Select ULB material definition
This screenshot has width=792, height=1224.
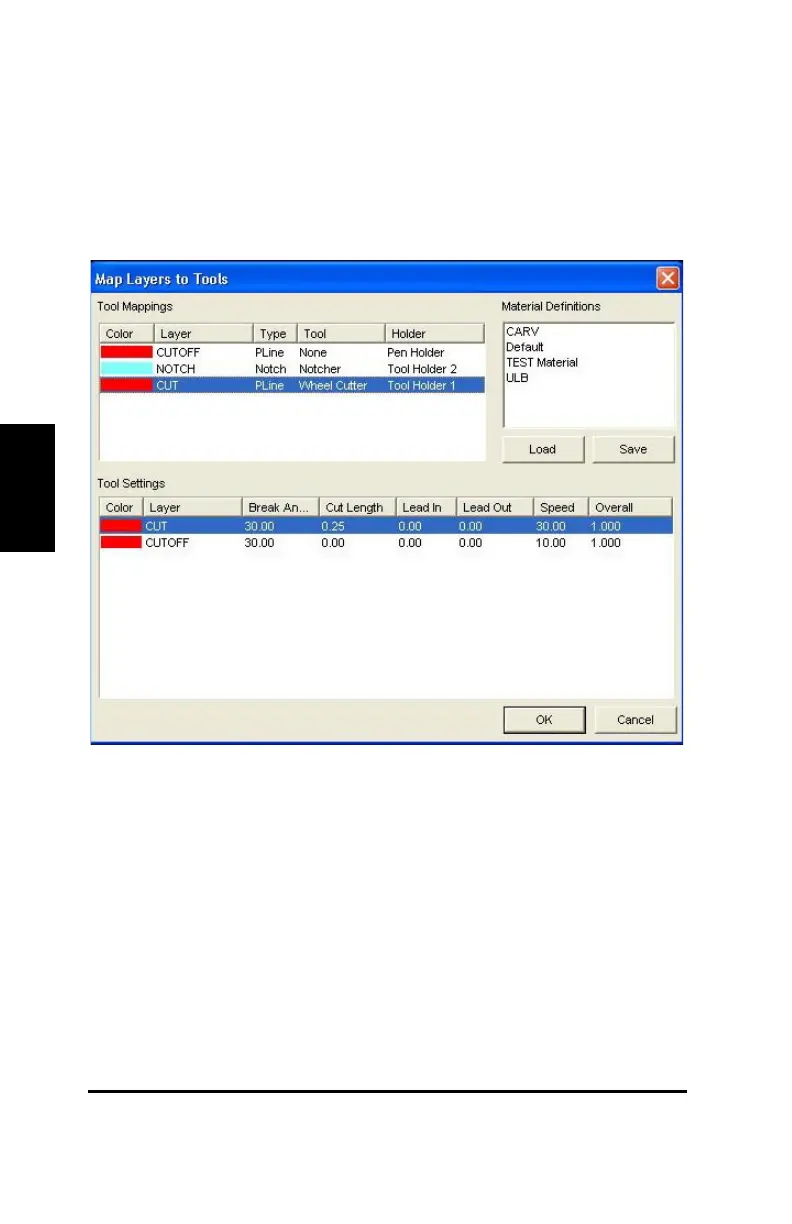point(517,378)
